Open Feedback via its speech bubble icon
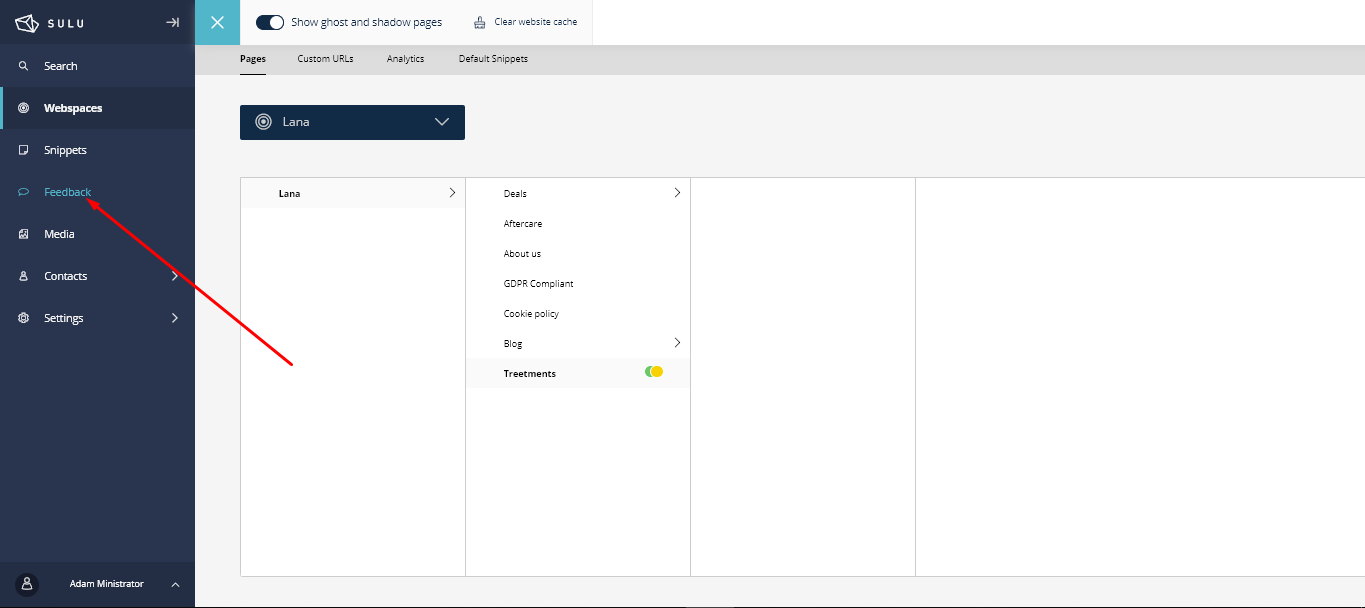Screen dimensions: 1365x608 coord(24,192)
